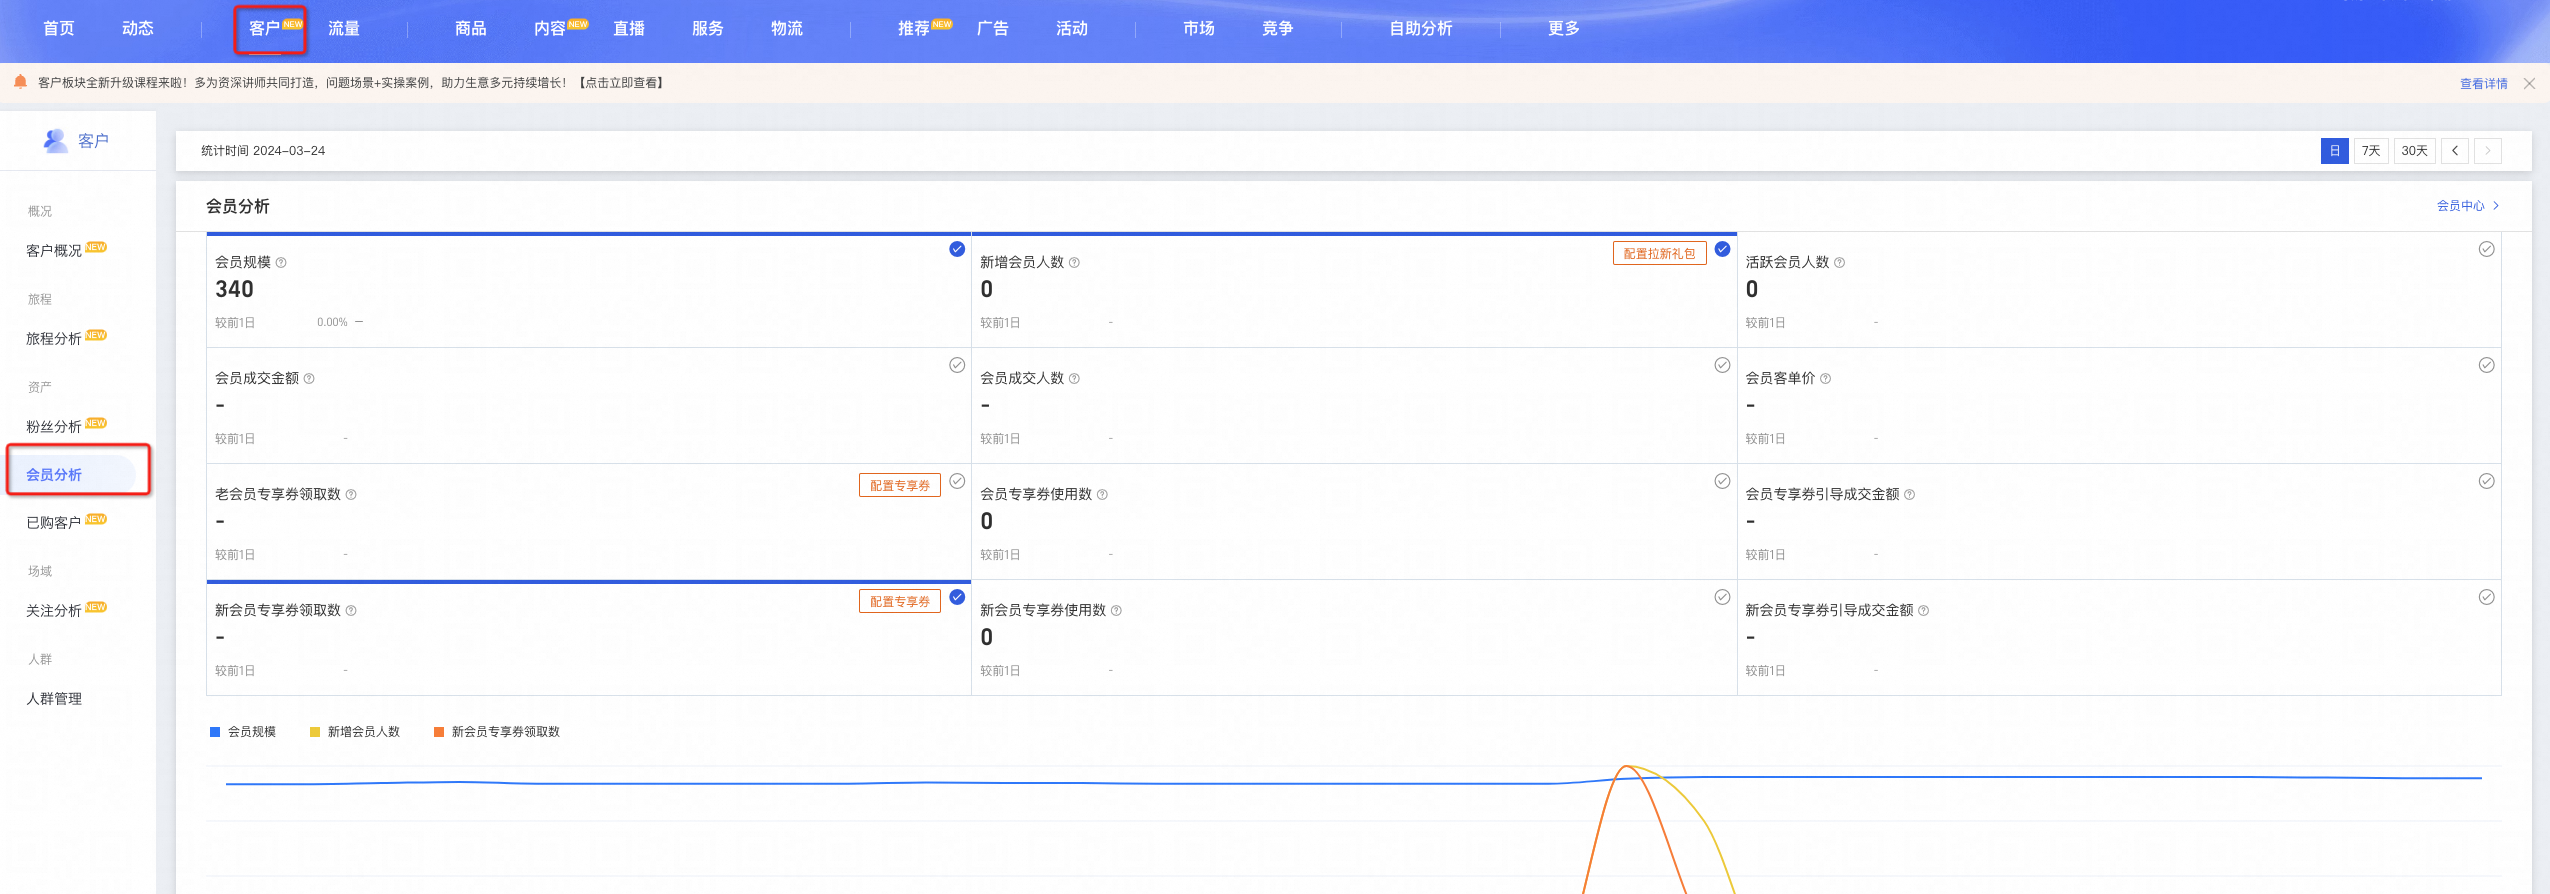Open the 直播 top navigation tab
The image size is (2550, 894).
629,29
